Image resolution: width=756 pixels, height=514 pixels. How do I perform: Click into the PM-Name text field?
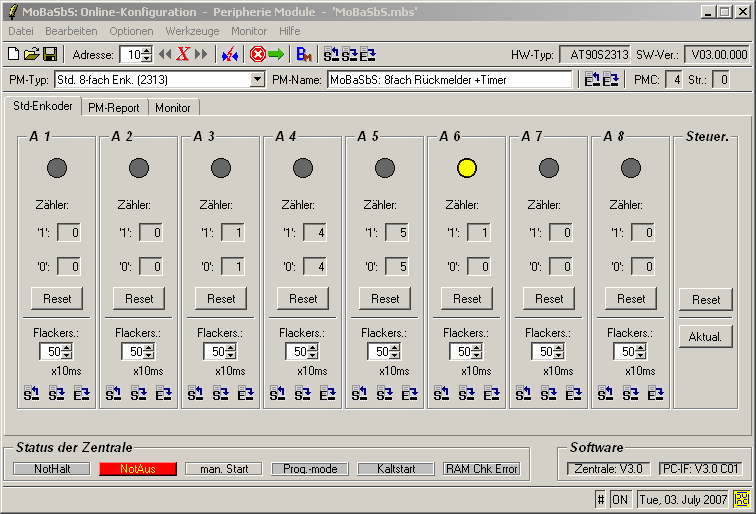point(450,79)
